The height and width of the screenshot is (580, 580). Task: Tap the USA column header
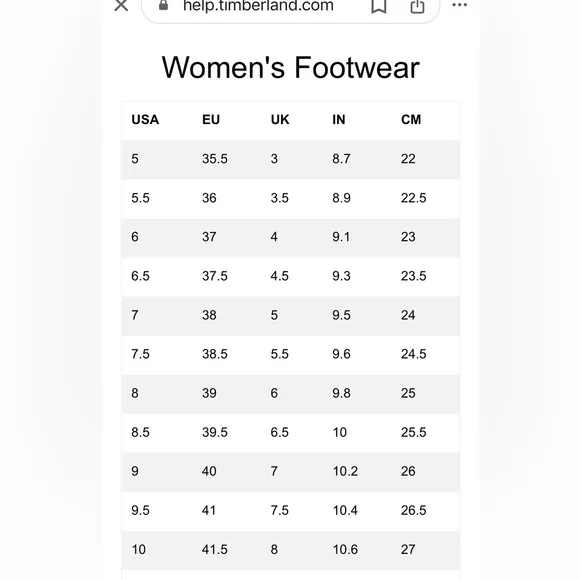click(x=145, y=119)
